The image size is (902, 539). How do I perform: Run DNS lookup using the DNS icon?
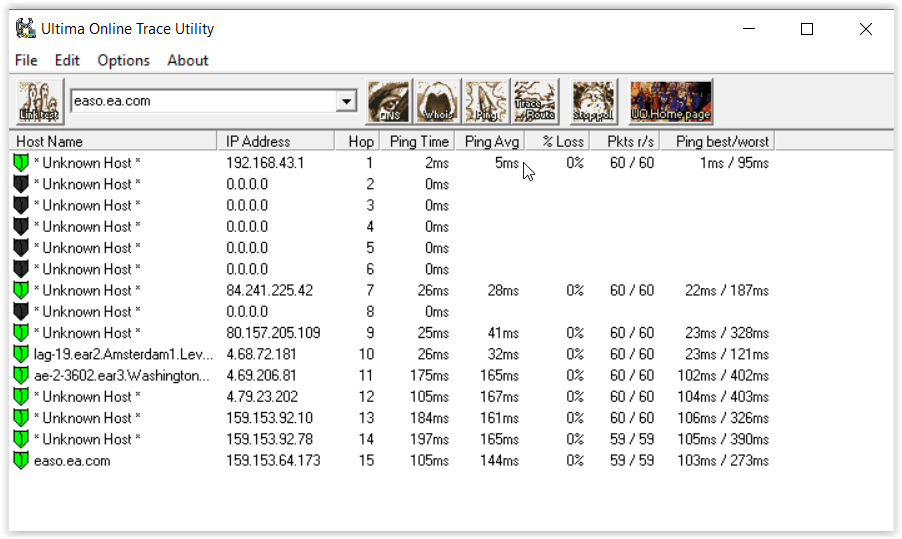[x=390, y=101]
